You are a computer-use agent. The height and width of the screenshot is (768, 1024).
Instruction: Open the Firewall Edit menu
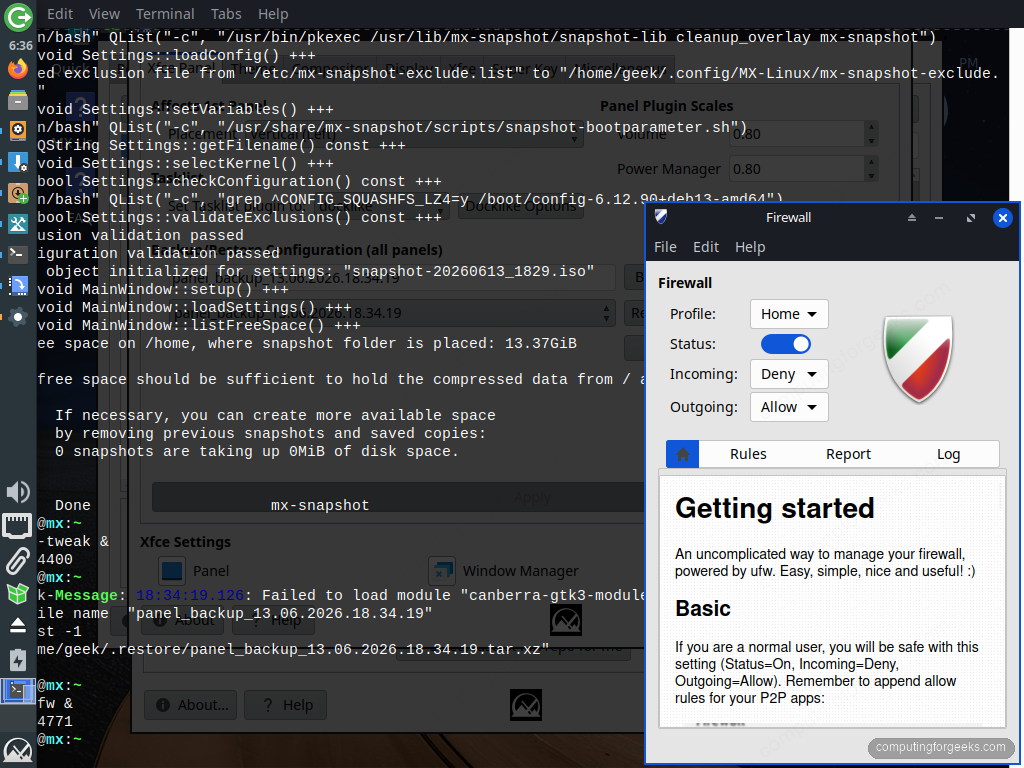click(705, 247)
